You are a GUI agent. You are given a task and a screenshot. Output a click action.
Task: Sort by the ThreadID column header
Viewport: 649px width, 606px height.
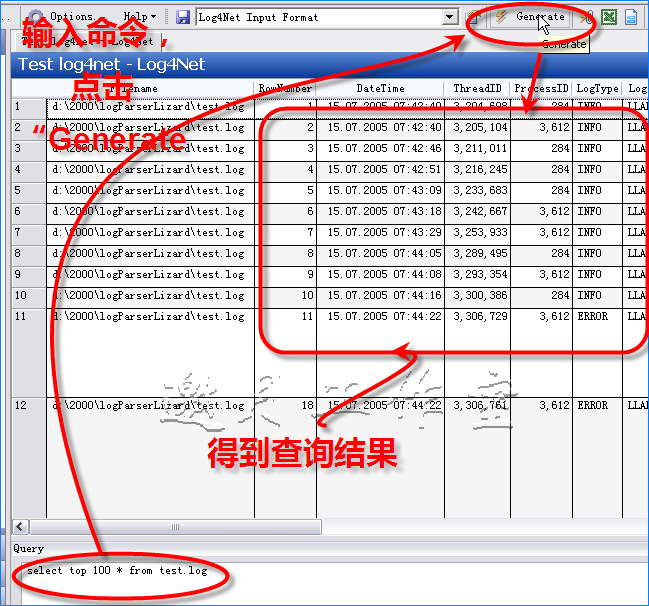(477, 88)
